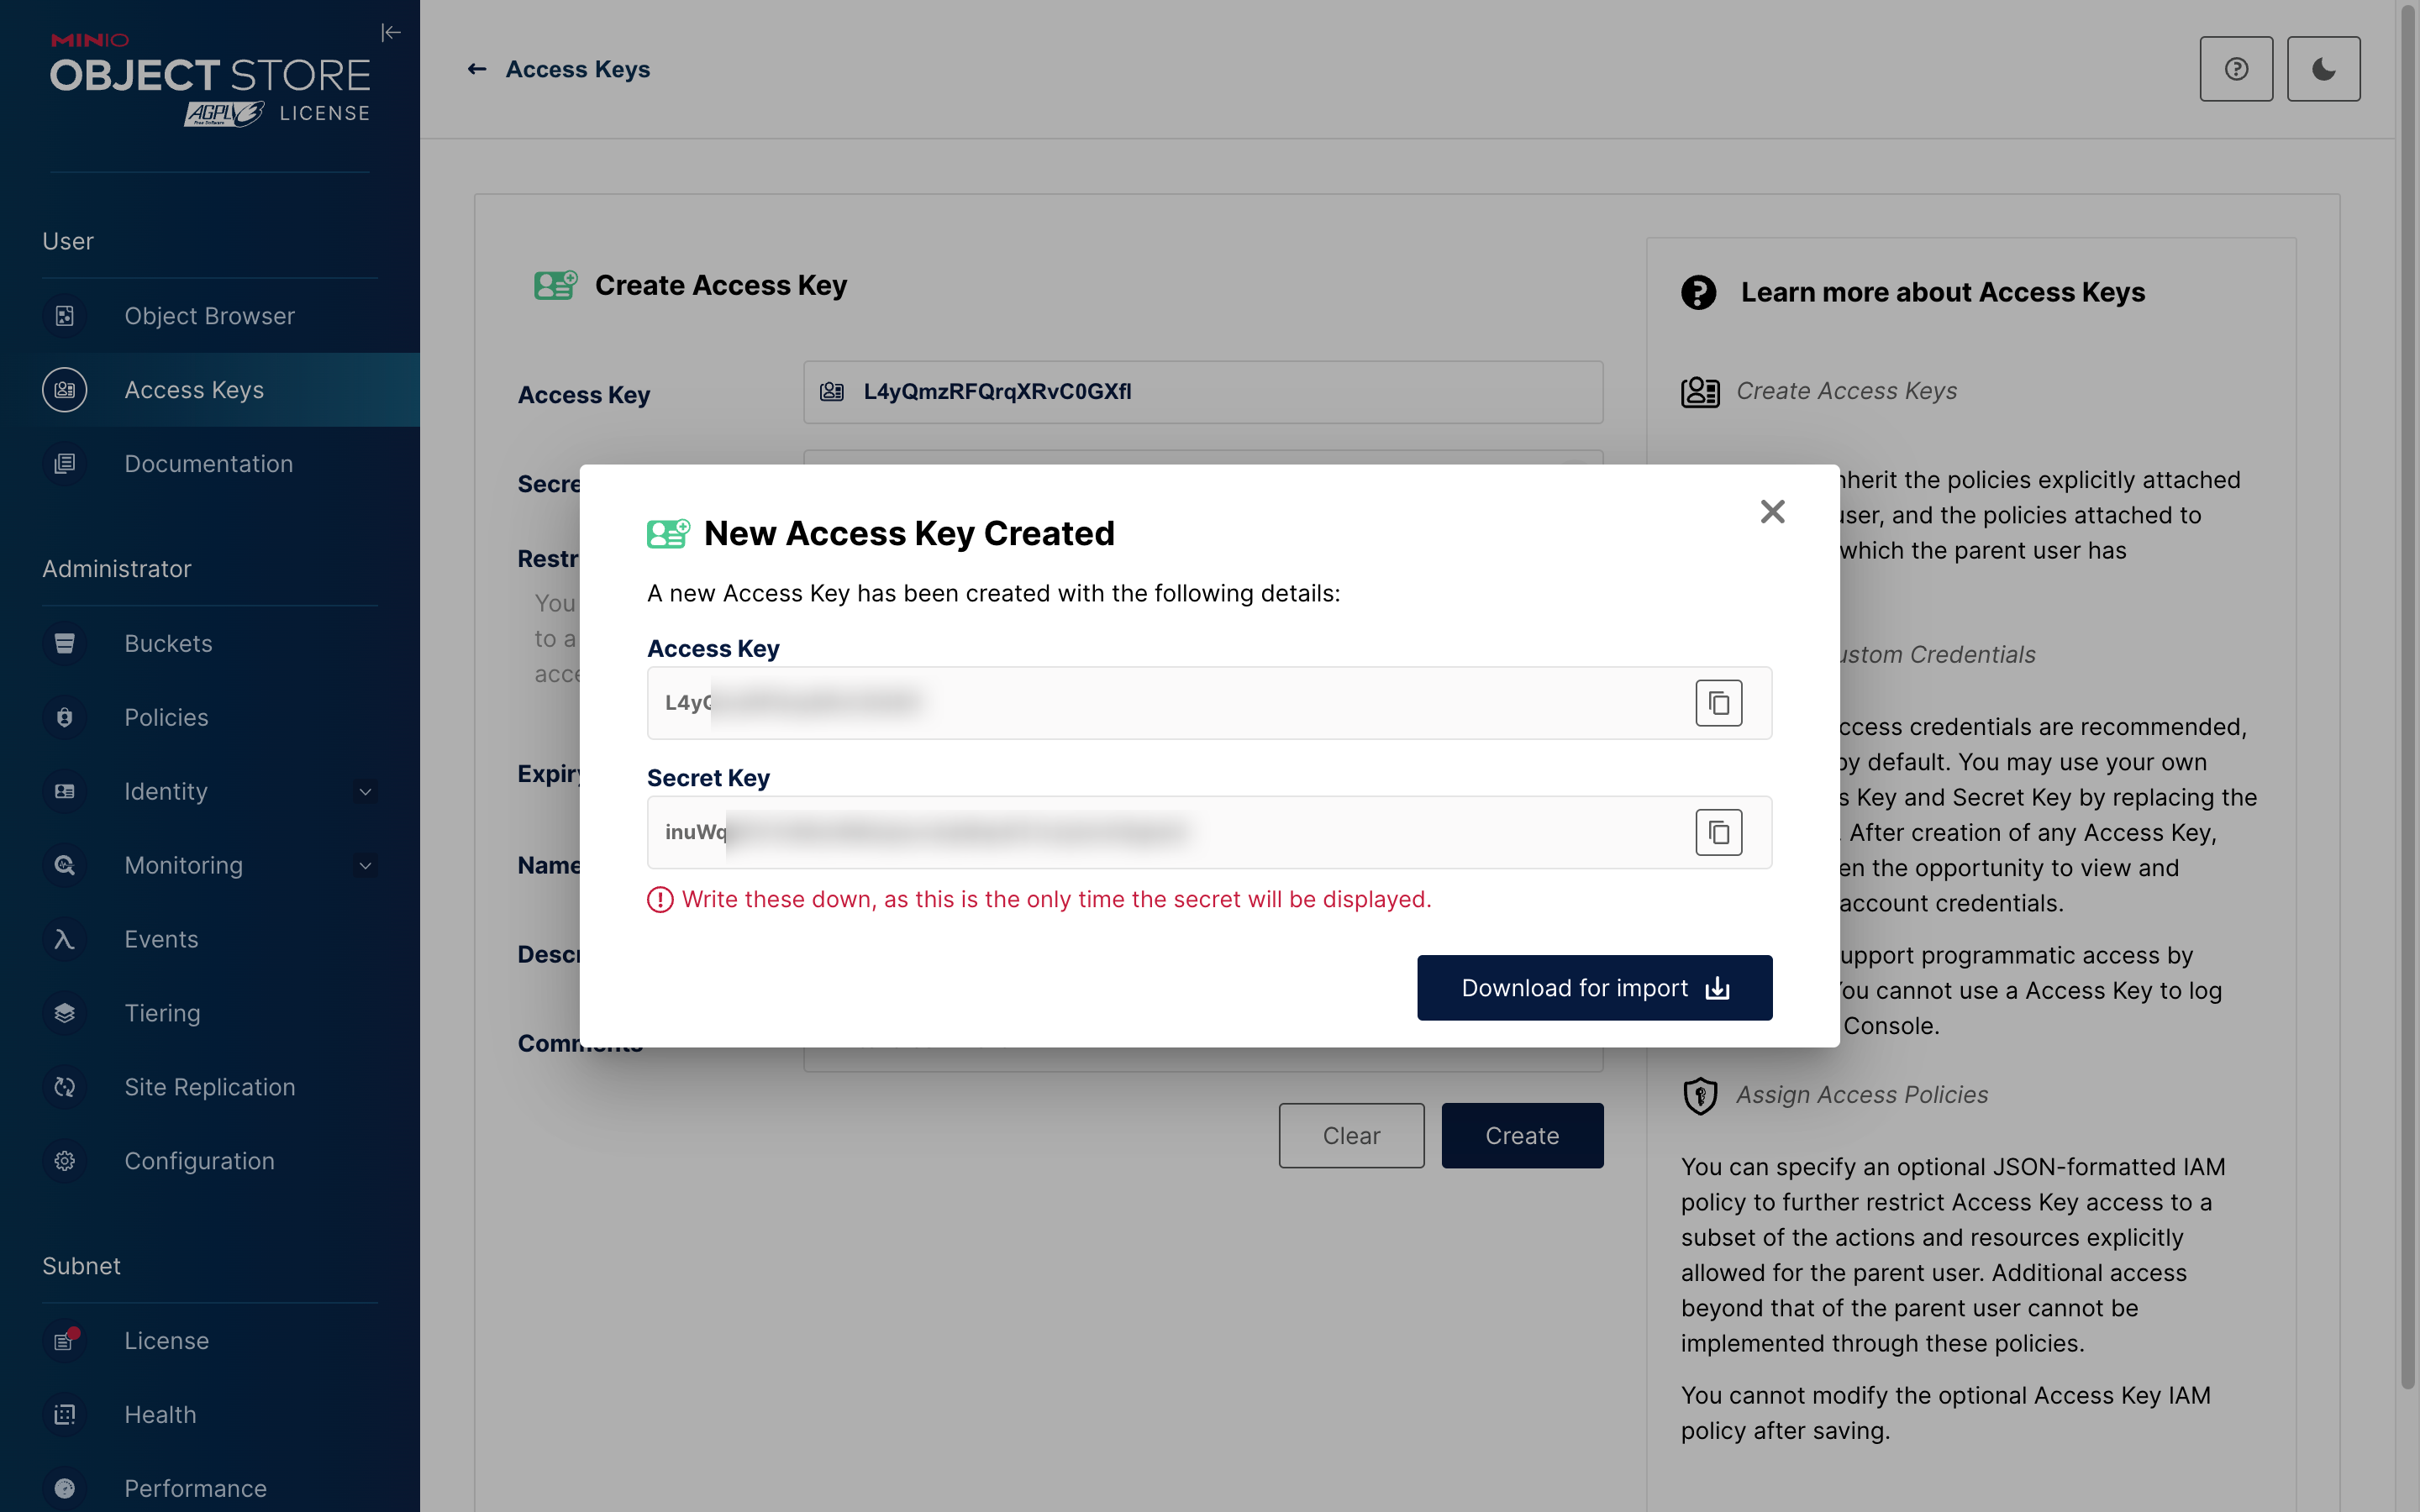Close the New Access Key Created dialog
Viewport: 2420px width, 1512px height.
[1772, 512]
